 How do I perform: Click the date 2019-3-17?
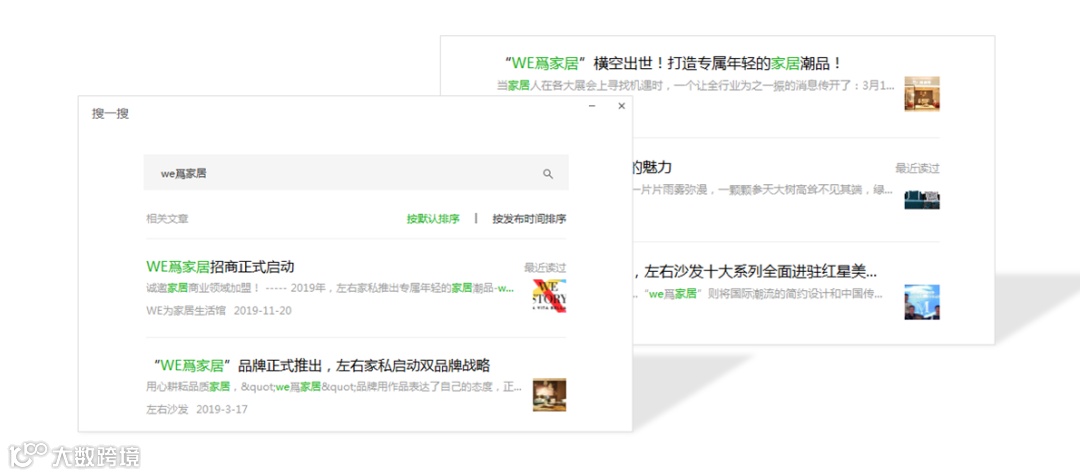[222, 409]
